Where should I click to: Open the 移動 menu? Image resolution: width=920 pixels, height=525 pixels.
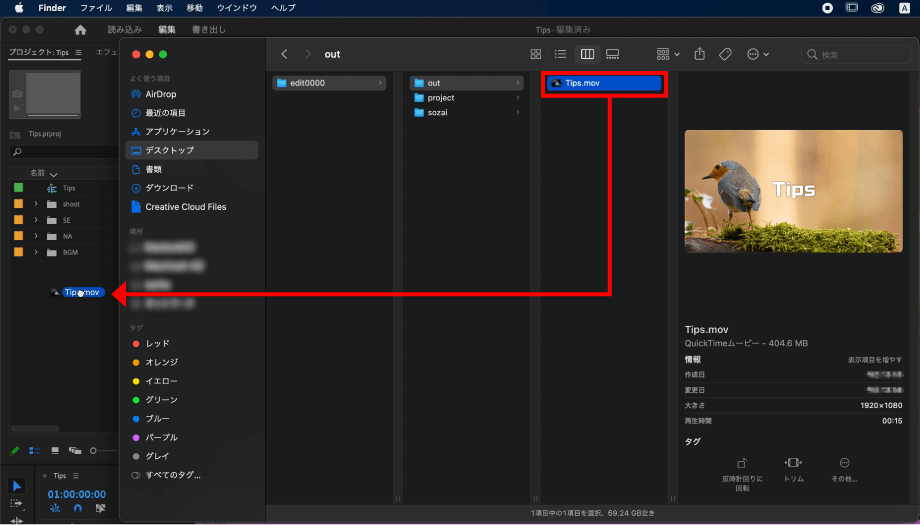pos(195,8)
